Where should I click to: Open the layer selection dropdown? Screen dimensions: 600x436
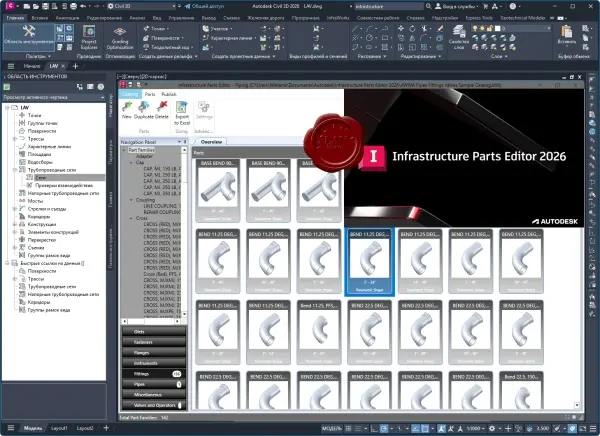pos(549,28)
